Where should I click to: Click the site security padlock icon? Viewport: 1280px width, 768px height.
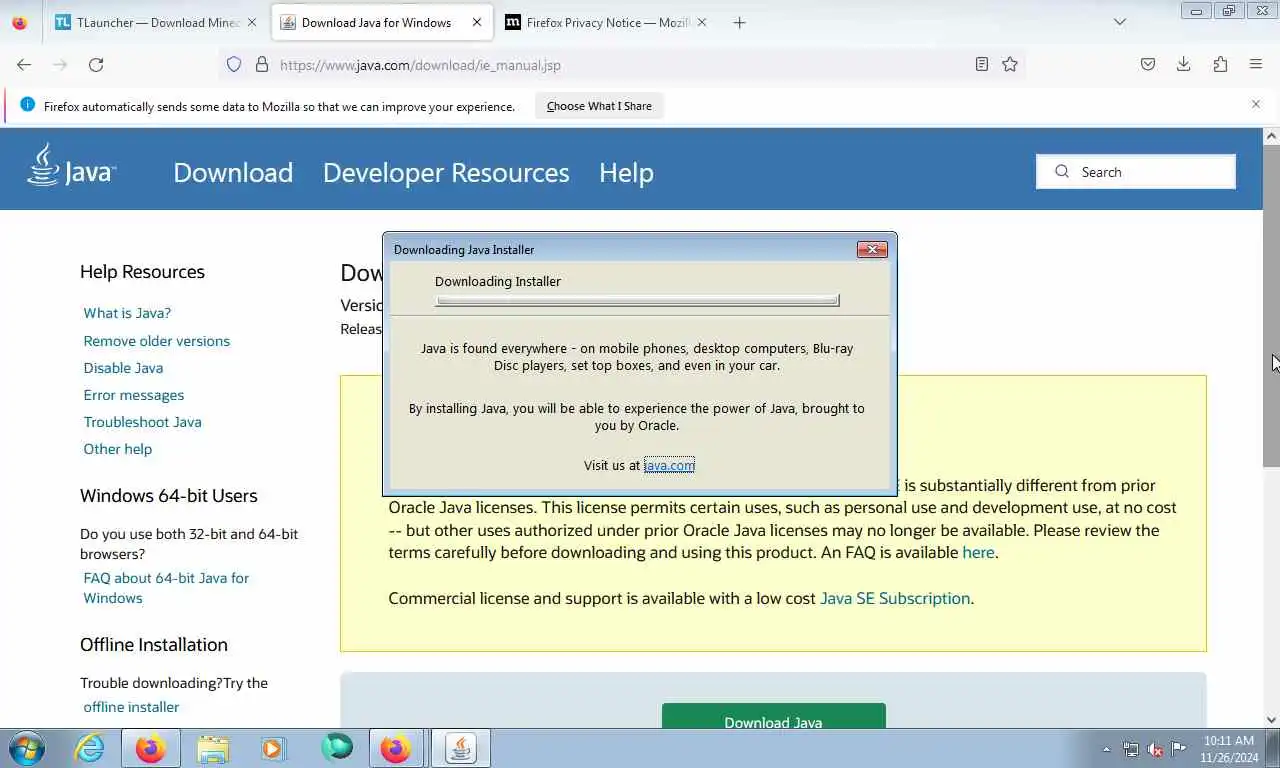point(262,64)
